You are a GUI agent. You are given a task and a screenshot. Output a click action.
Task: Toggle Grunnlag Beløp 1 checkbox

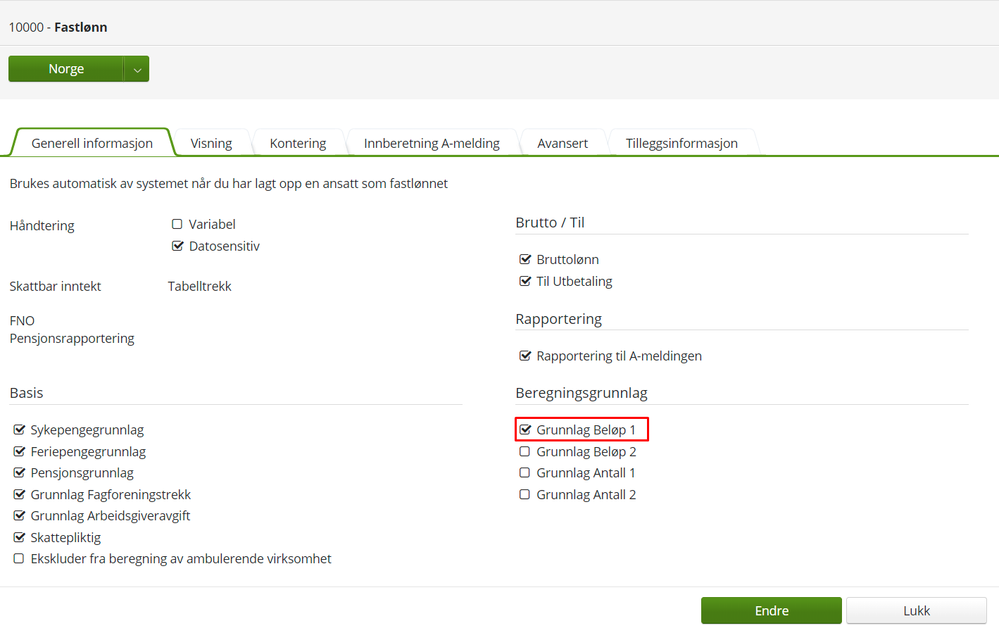[x=525, y=430]
